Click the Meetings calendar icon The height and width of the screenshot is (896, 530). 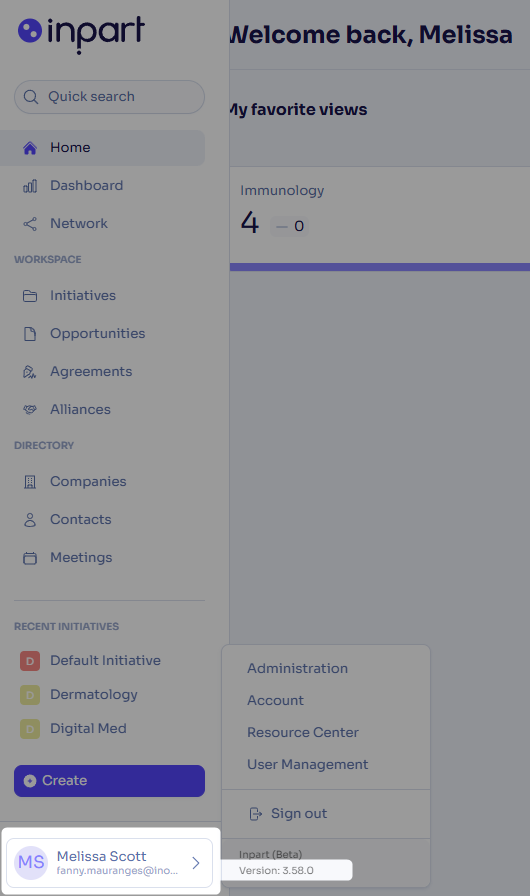30,558
